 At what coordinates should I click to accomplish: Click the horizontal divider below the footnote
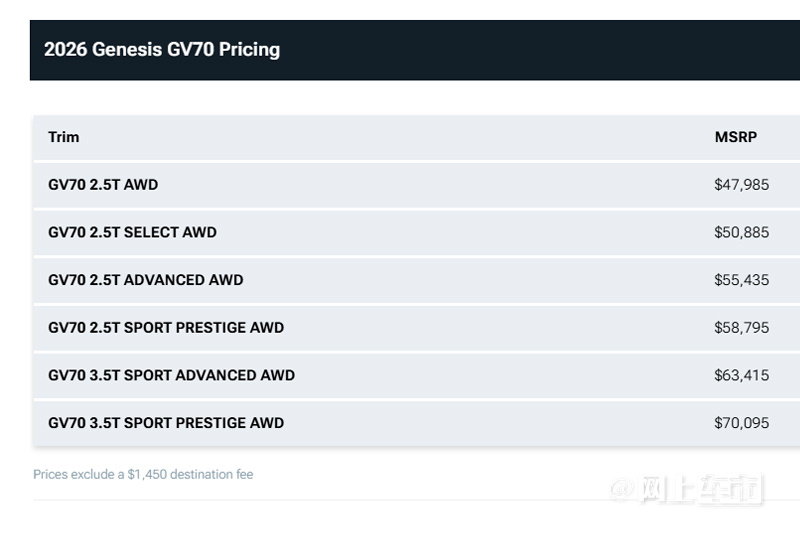click(416, 500)
